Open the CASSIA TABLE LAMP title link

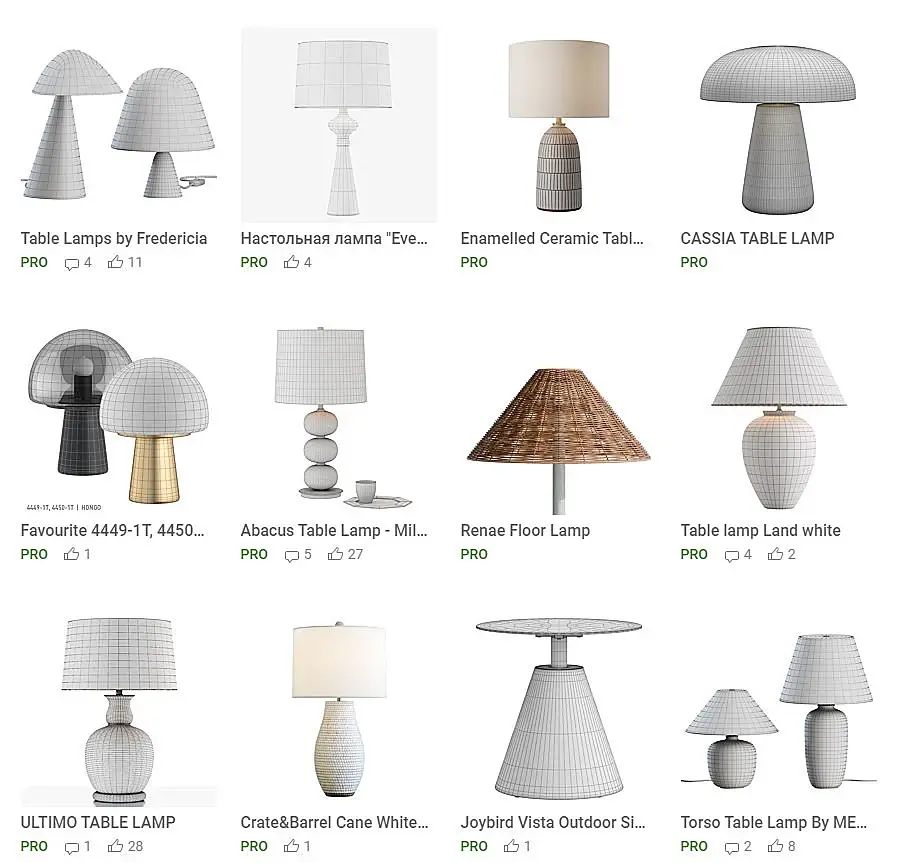pyautogui.click(x=757, y=238)
